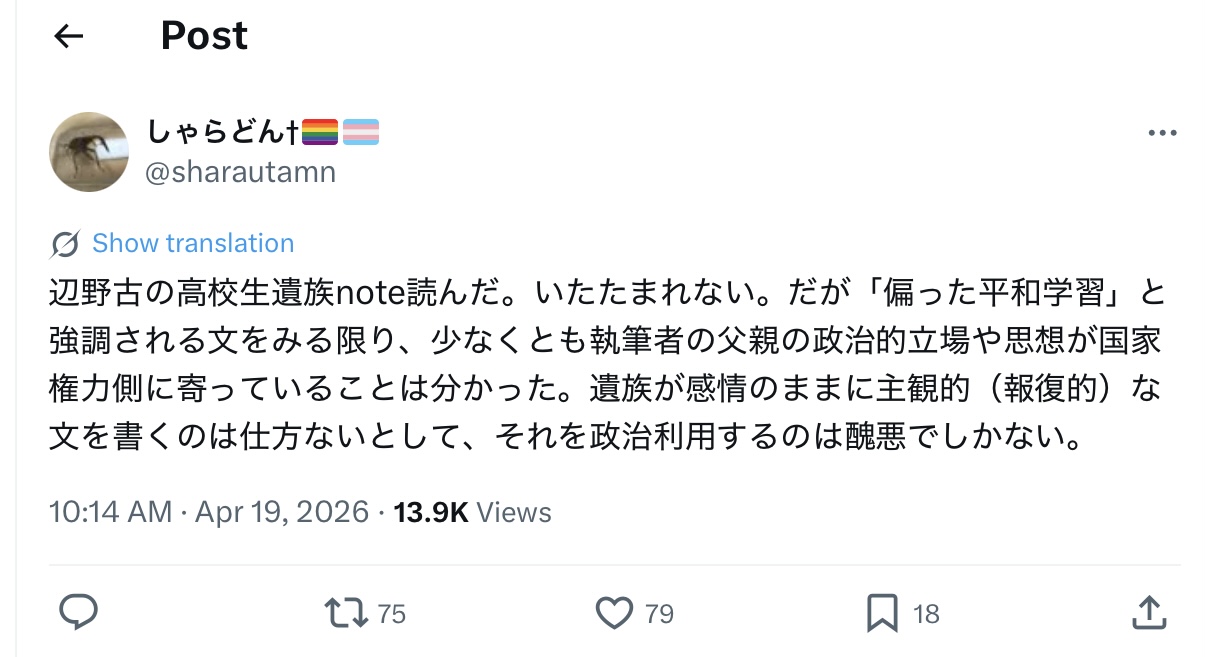Viewport: 1207px width, 657px height.
Task: Click the like count 79
Action: tap(659, 613)
